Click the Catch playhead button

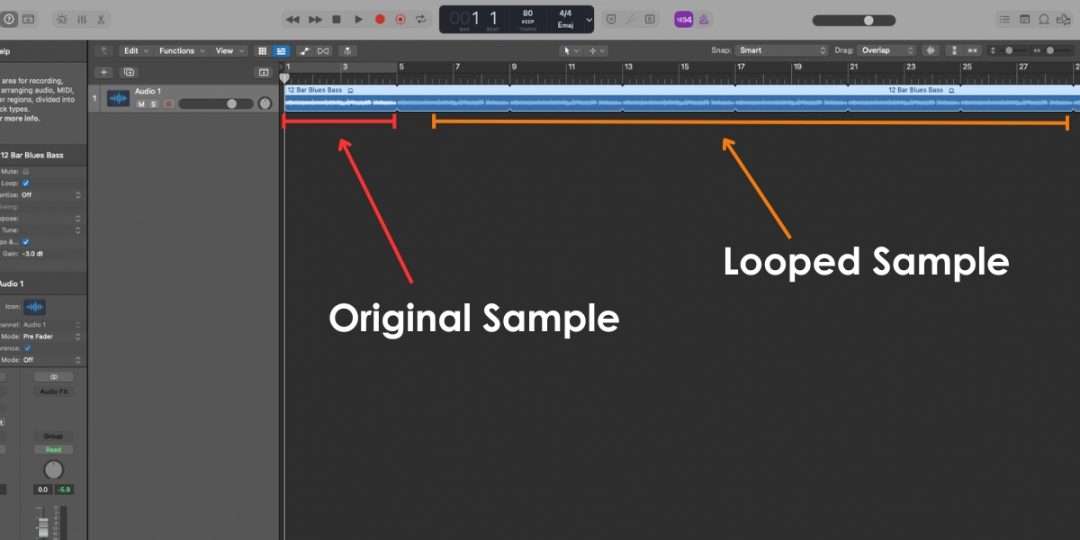tap(348, 50)
